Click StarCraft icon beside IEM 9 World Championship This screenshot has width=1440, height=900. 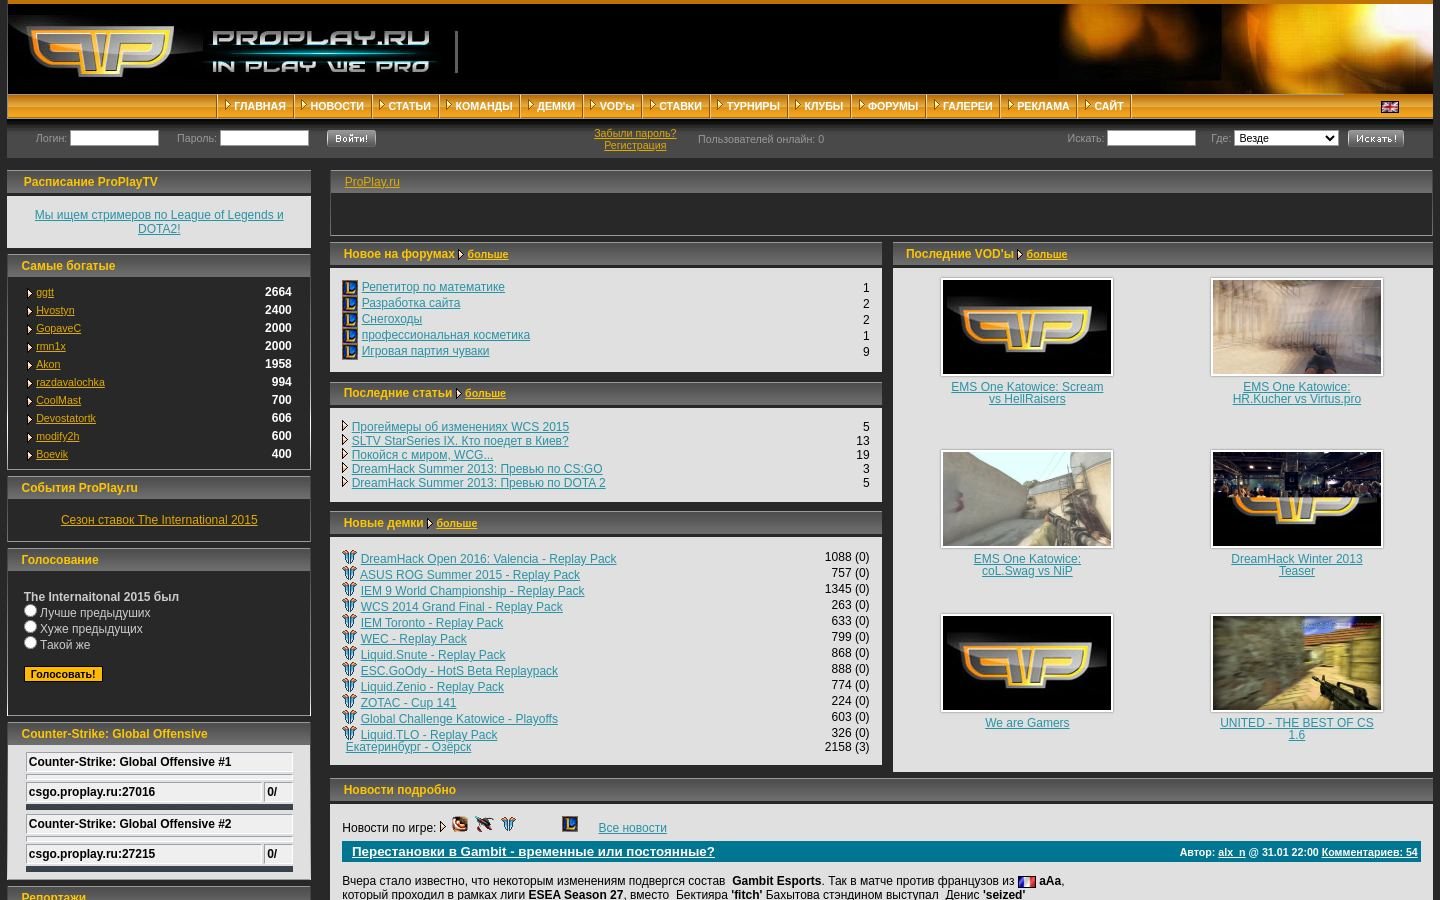(349, 590)
